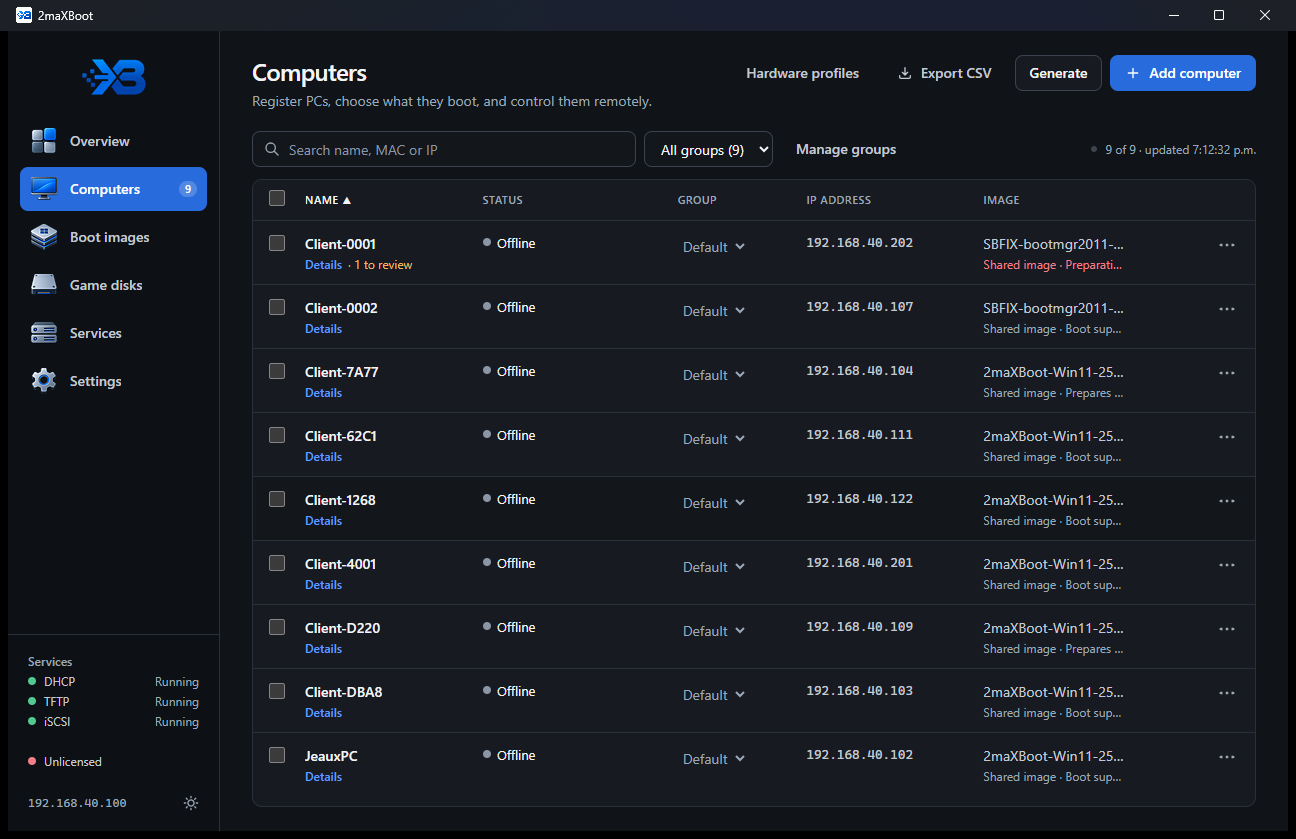The image size is (1296, 839).
Task: Click the Unlicensed status in the sidebar
Action: coord(65,762)
